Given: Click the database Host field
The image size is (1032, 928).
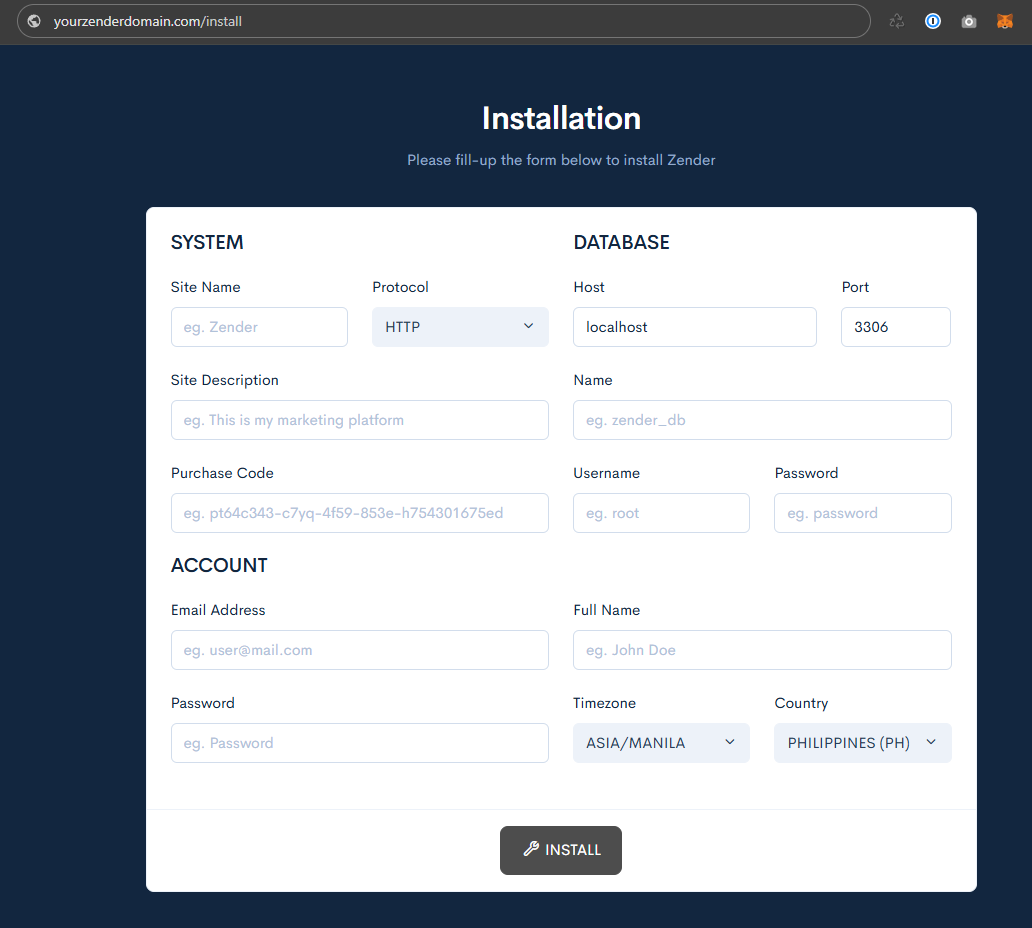Looking at the screenshot, I should [x=694, y=327].
